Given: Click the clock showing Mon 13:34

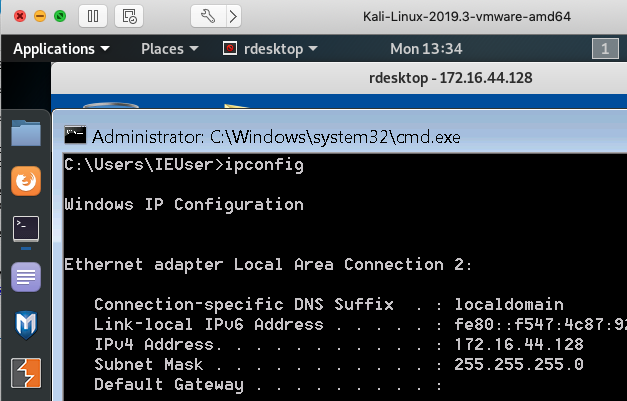Looking at the screenshot, I should point(426,49).
